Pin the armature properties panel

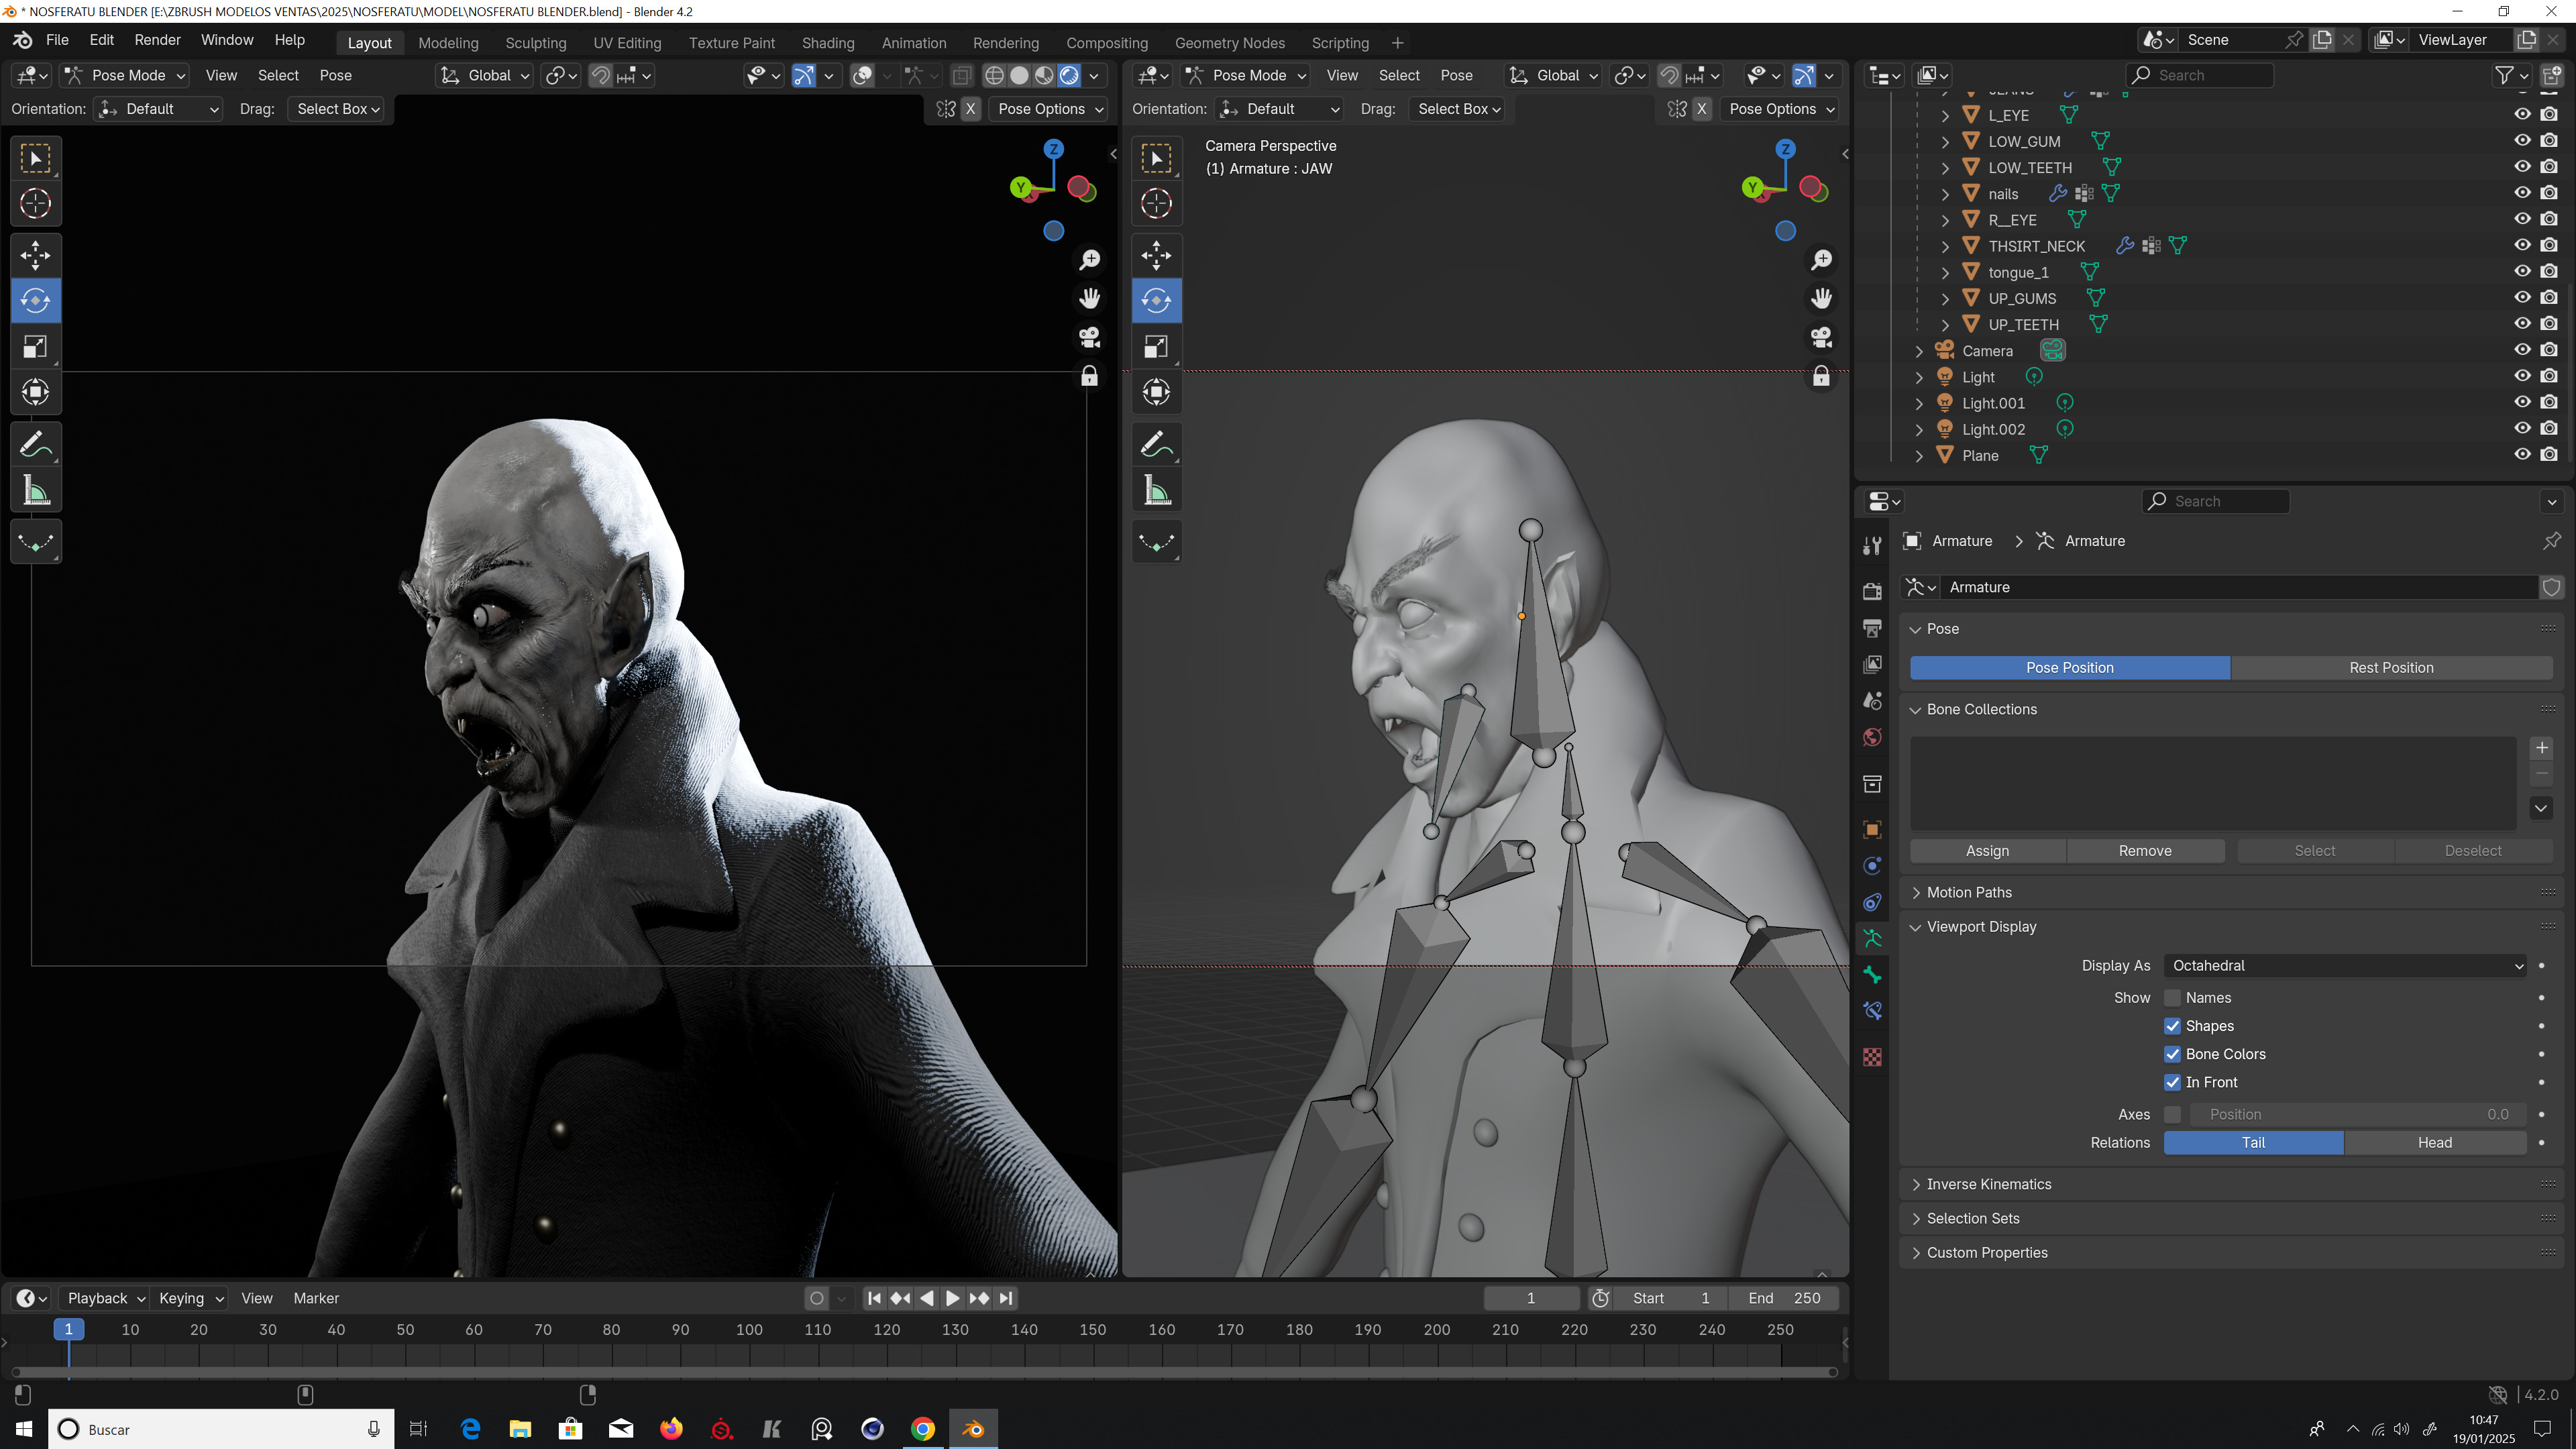pos(2552,541)
